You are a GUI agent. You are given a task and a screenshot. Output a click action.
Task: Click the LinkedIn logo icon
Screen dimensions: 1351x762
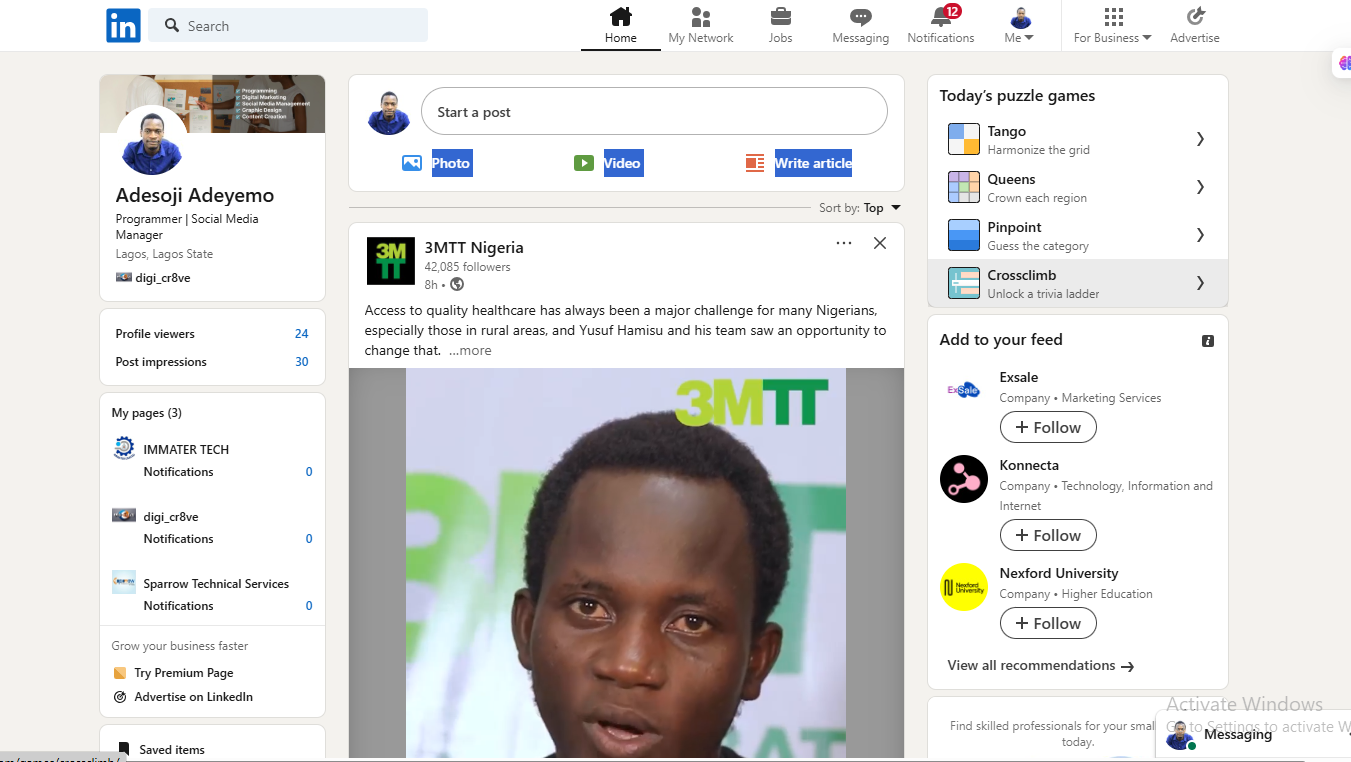coord(123,26)
